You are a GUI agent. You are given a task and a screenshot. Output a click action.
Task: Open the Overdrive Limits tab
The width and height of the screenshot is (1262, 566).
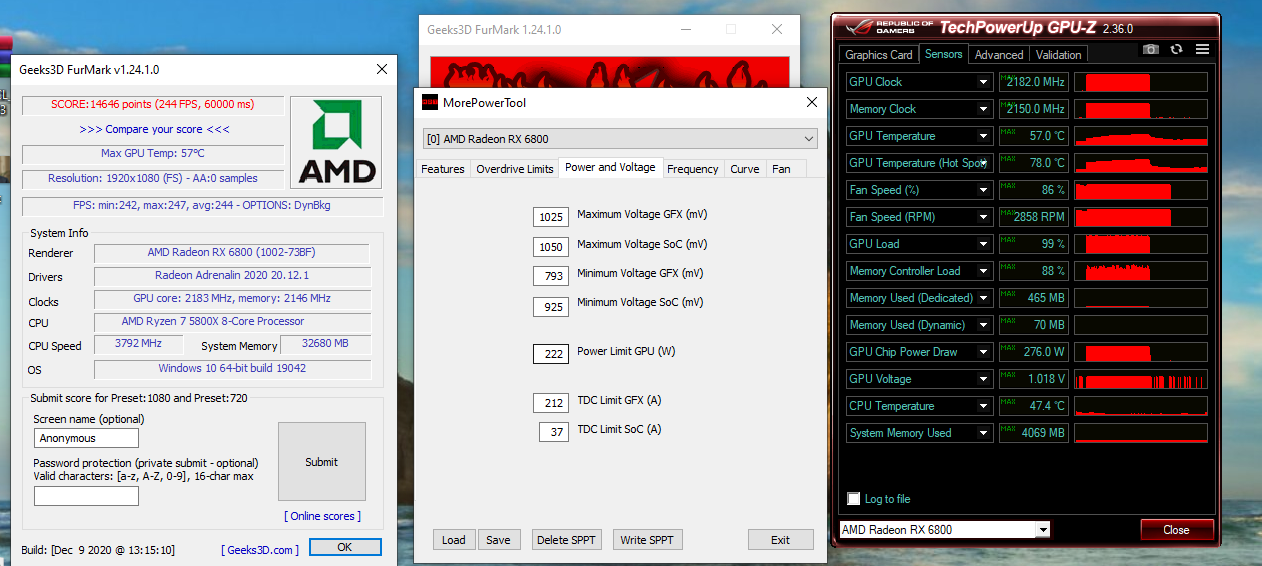point(515,169)
